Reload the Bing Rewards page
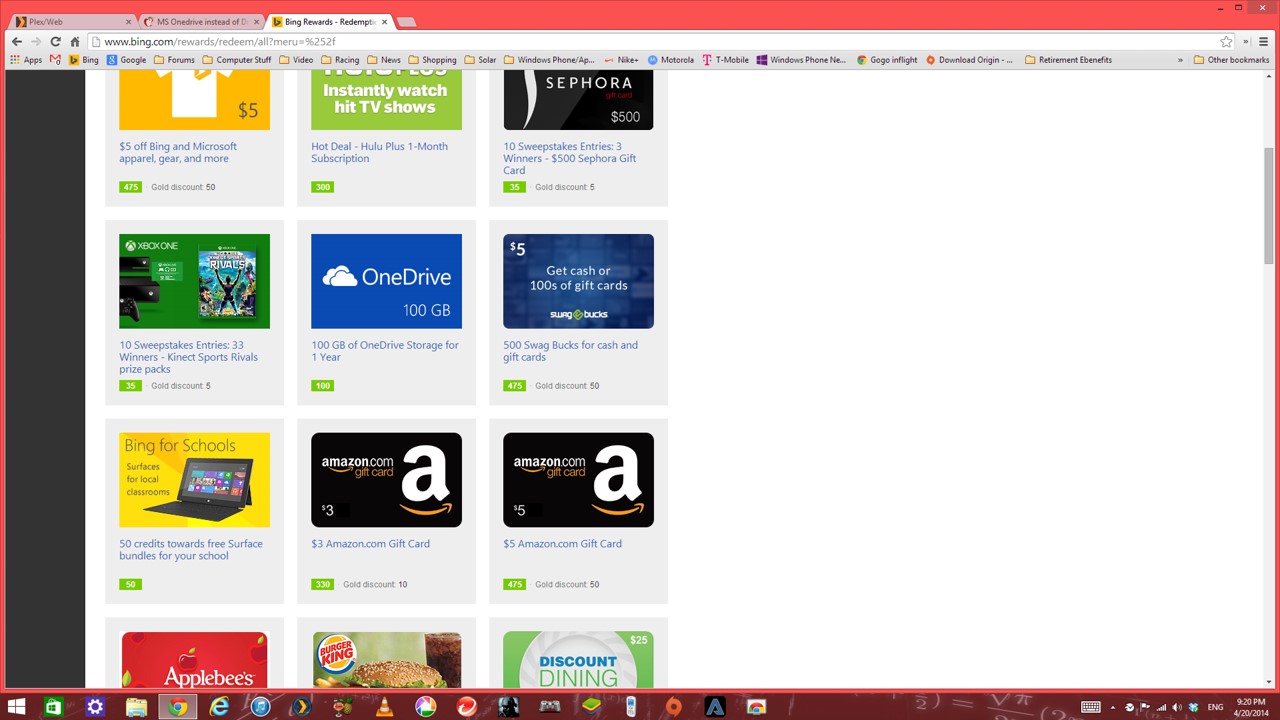This screenshot has width=1280, height=720. [55, 42]
